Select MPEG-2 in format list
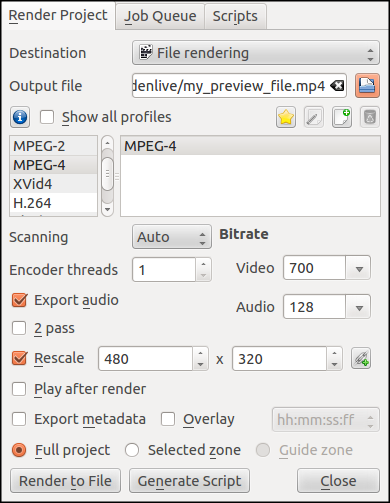Screen dimensions: 390x503 coord(53,146)
